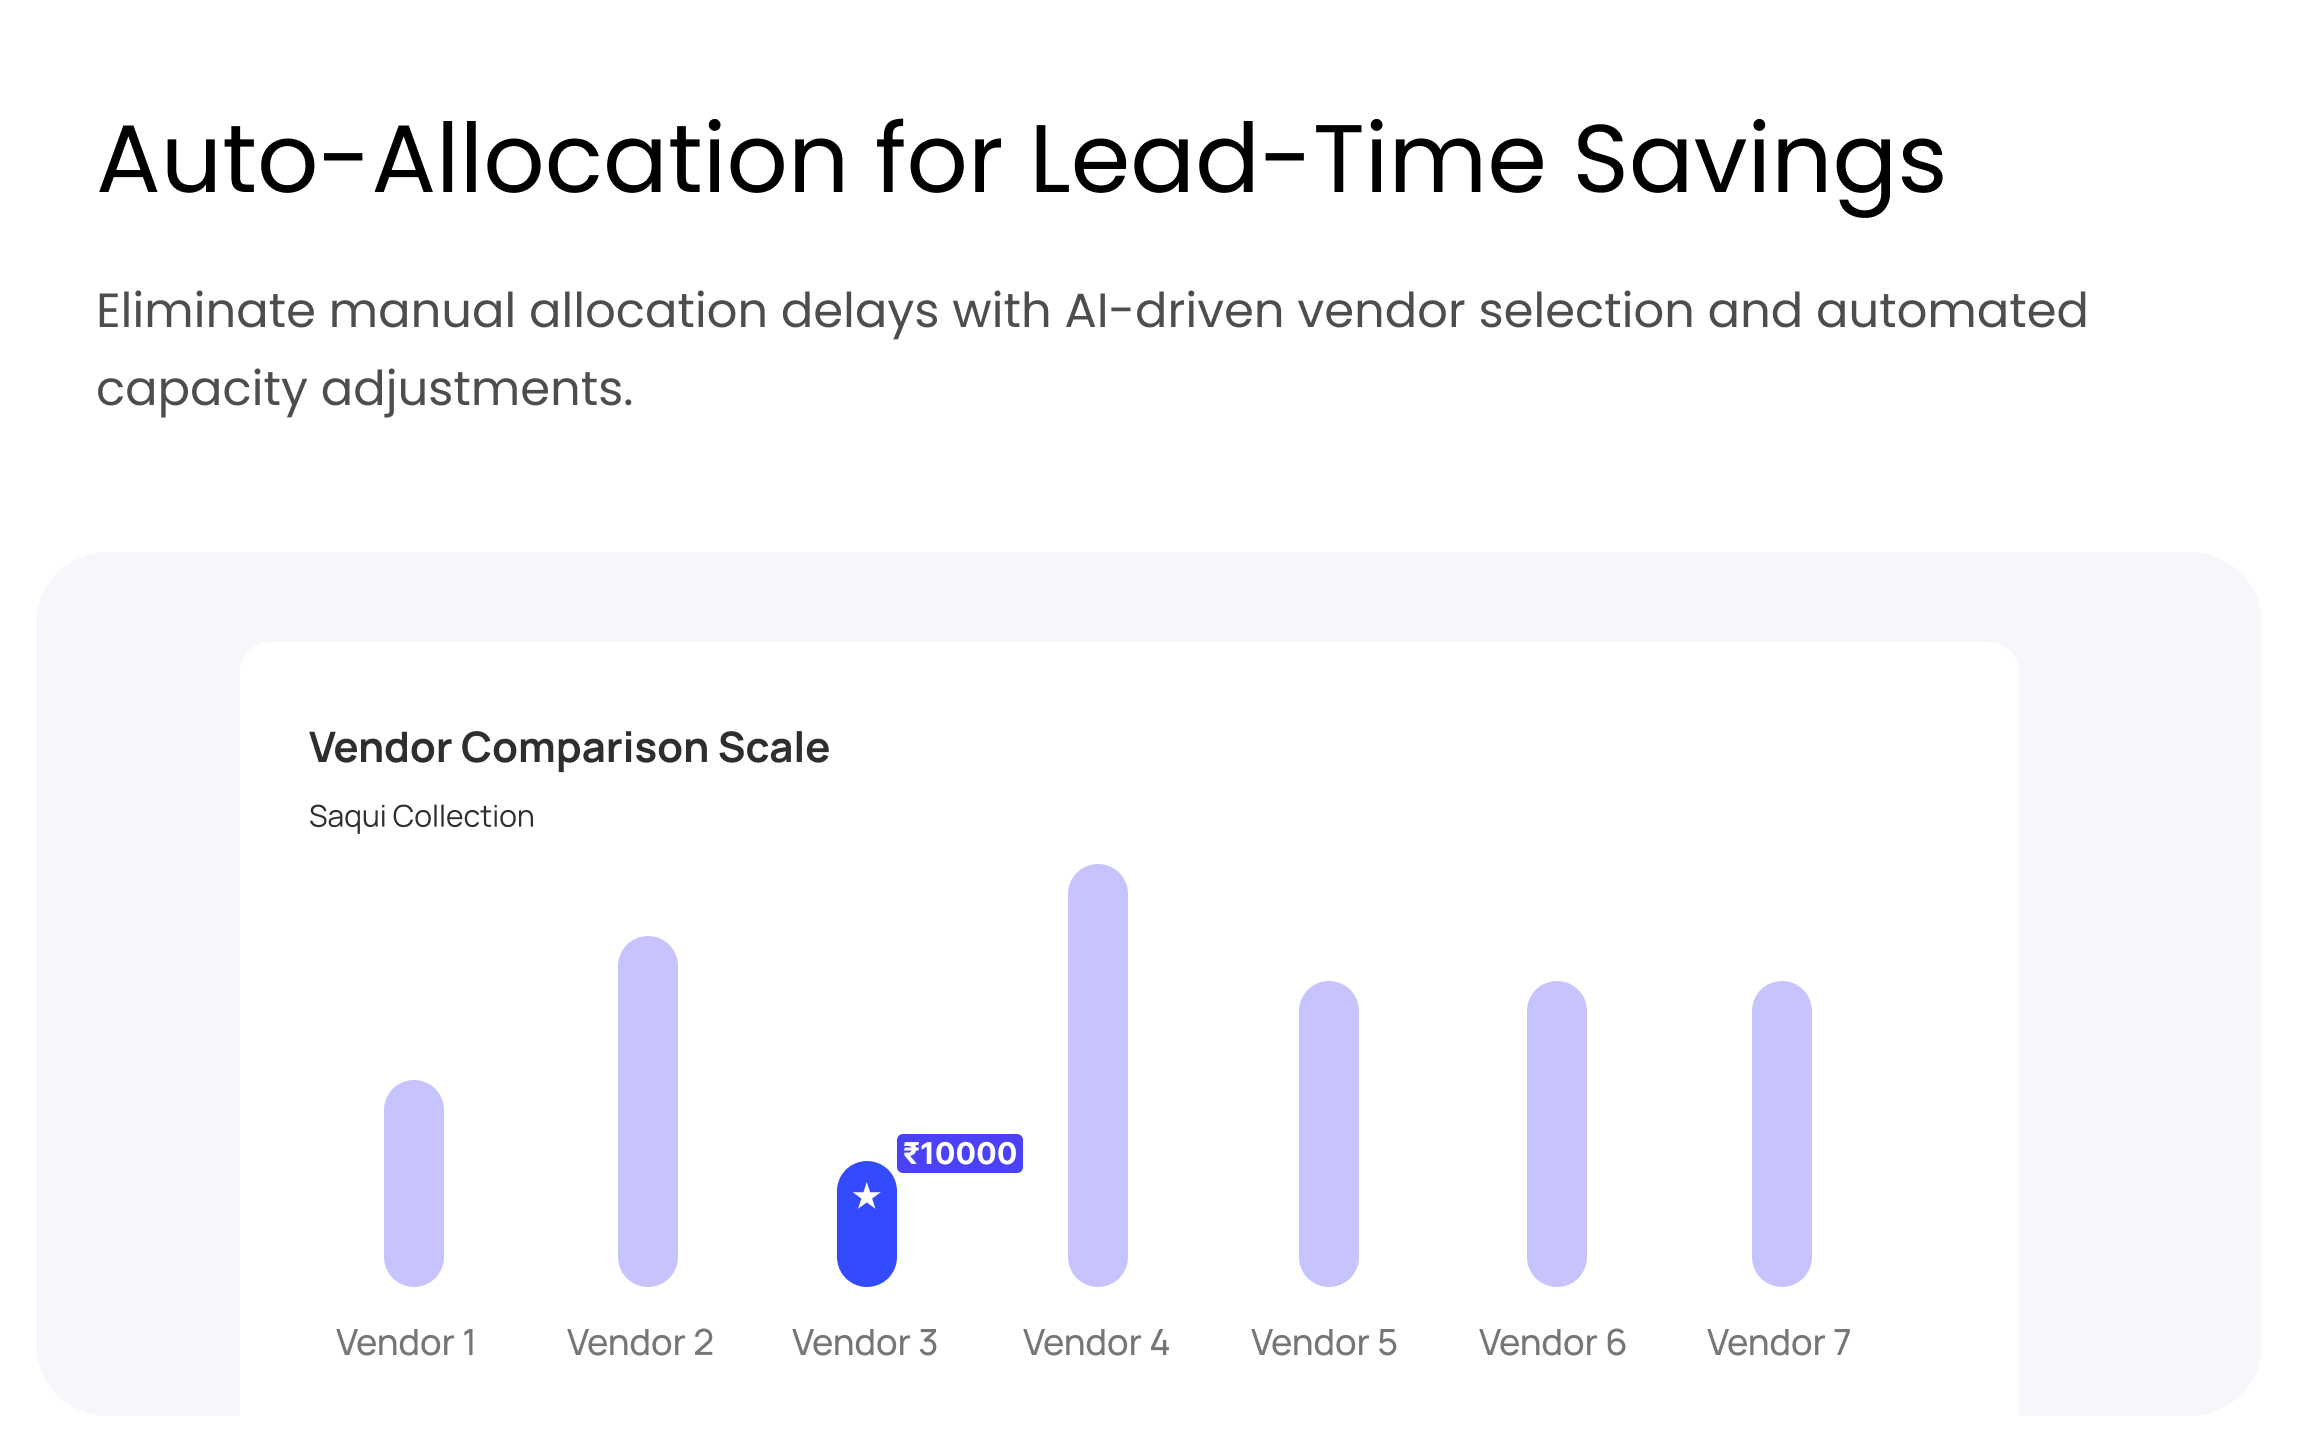Click the tallest bar above Vendor 4

click(x=1098, y=1075)
